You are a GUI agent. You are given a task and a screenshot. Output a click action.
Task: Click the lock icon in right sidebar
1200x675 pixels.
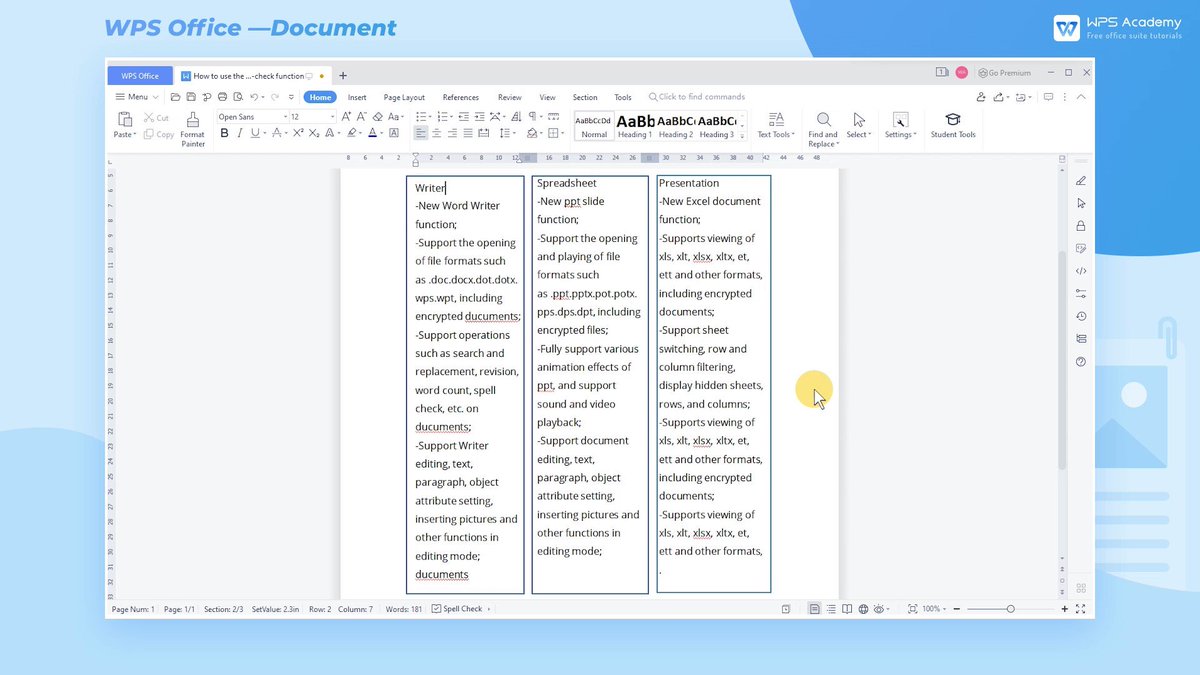click(1081, 226)
